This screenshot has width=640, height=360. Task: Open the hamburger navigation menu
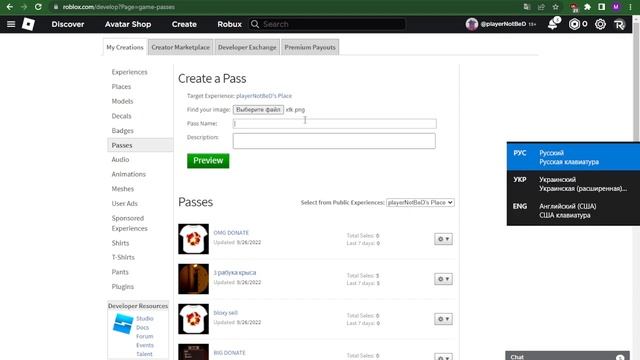coord(11,24)
